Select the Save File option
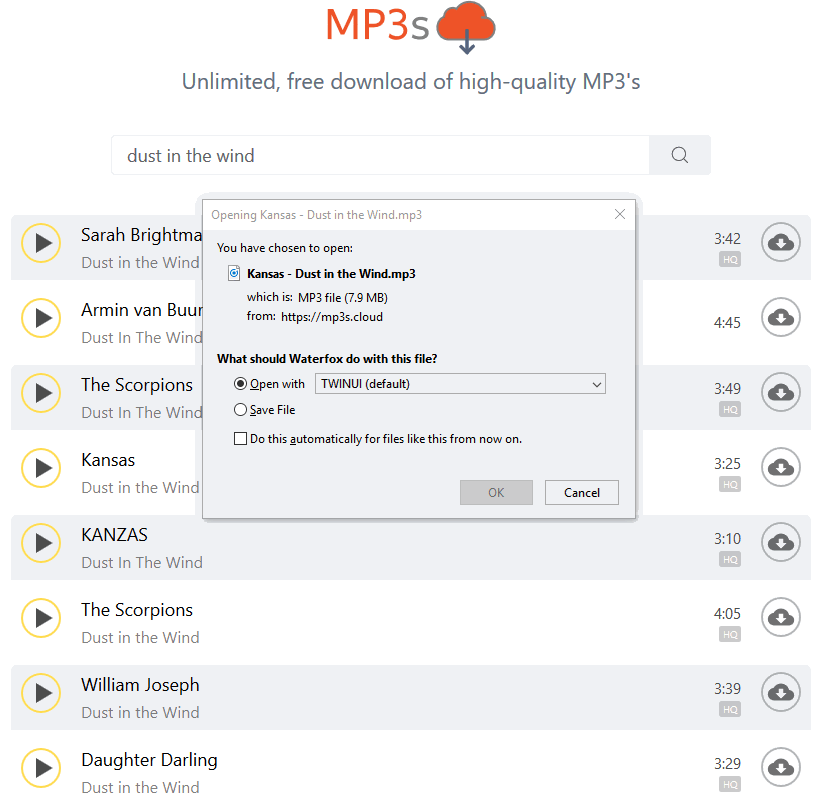 click(240, 410)
